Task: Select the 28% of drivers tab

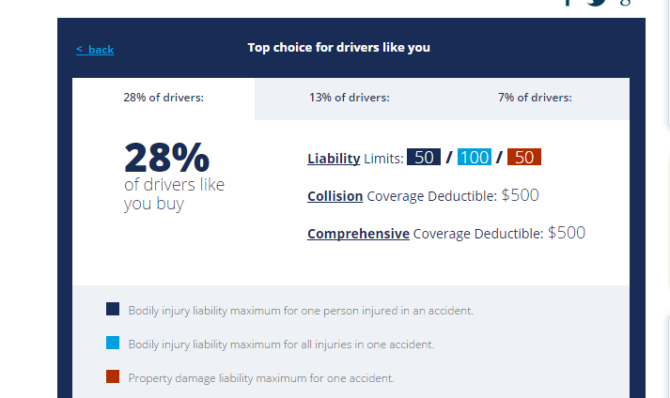Action: point(164,98)
